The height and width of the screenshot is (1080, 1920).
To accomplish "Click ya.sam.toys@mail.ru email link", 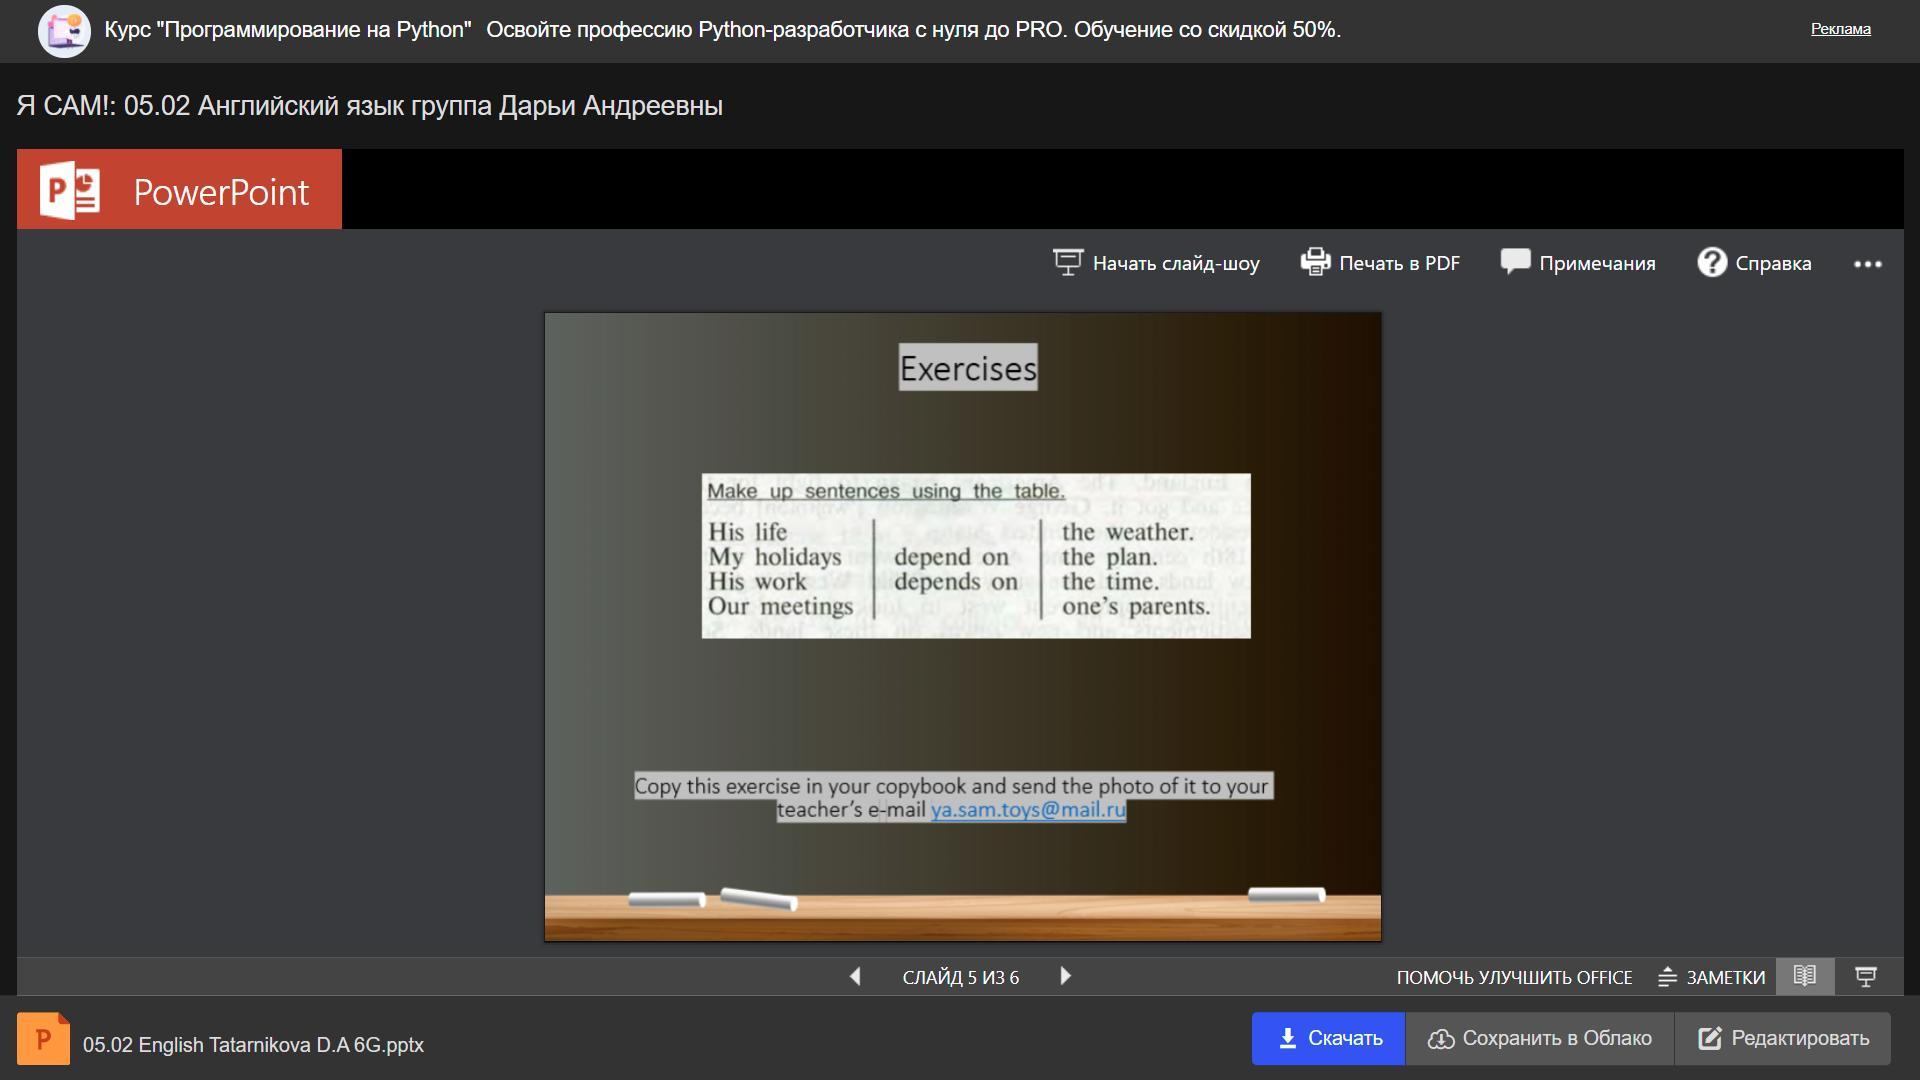I will tap(1028, 810).
